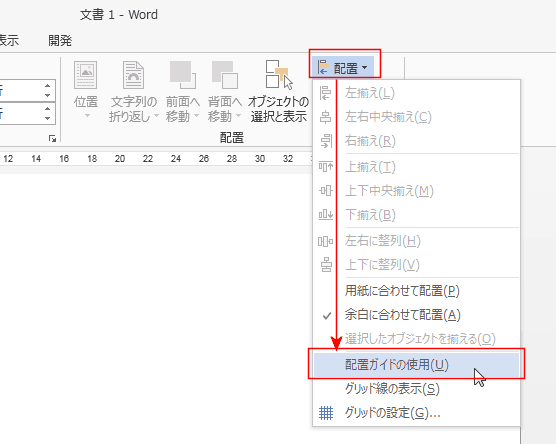
Task: Expand the 配置 alignment dropdown
Action: pos(343,68)
